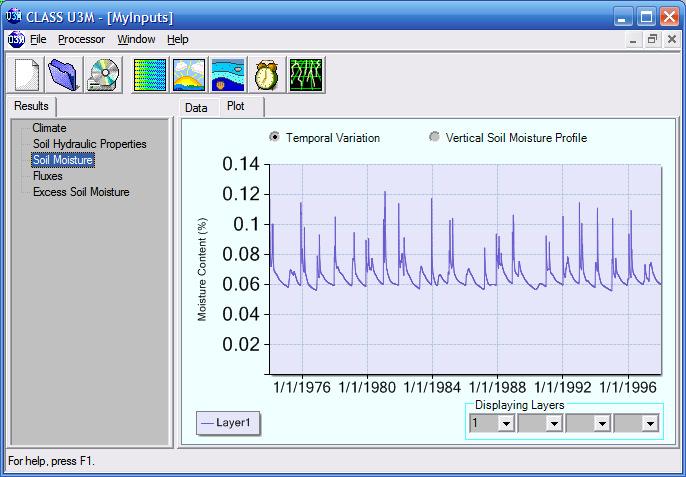Save using the CD disk icon
The height and width of the screenshot is (477, 686).
coord(103,75)
